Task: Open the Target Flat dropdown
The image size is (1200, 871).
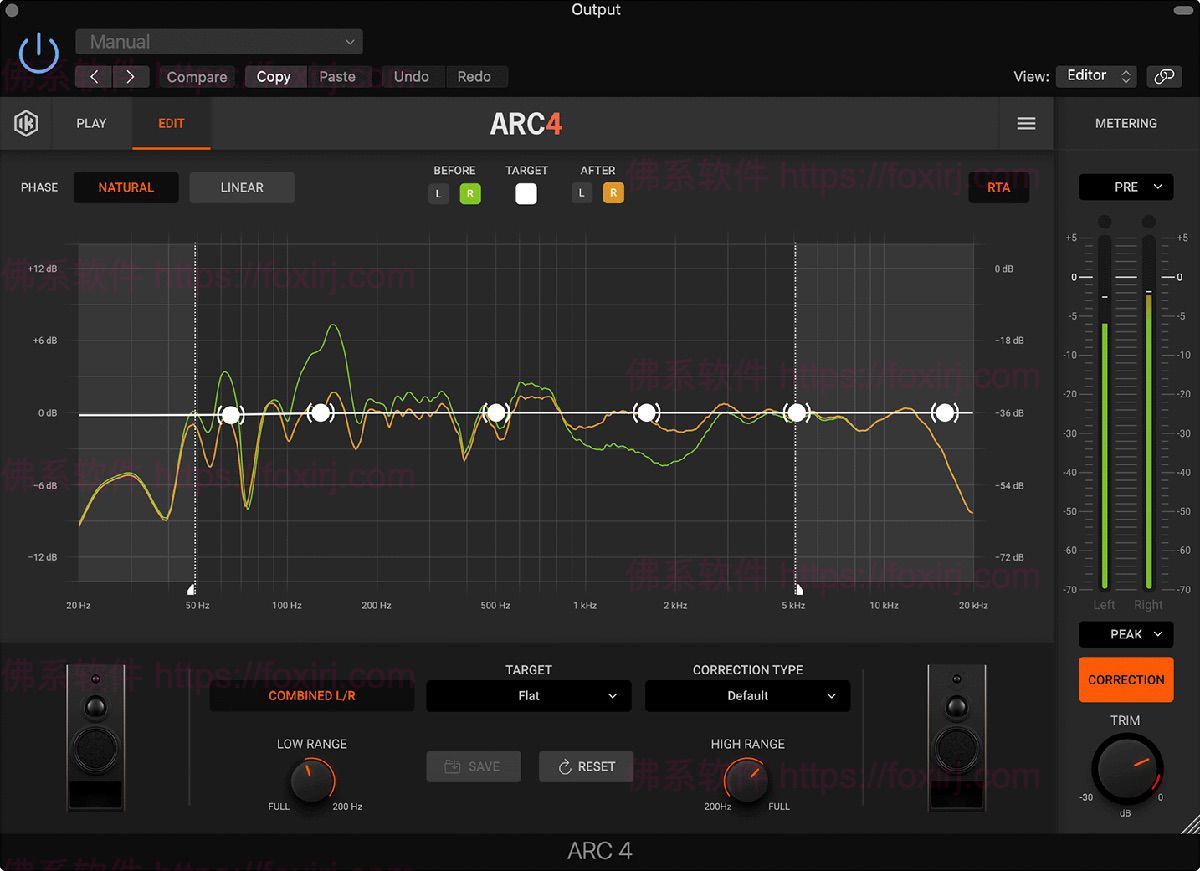Action: click(528, 696)
